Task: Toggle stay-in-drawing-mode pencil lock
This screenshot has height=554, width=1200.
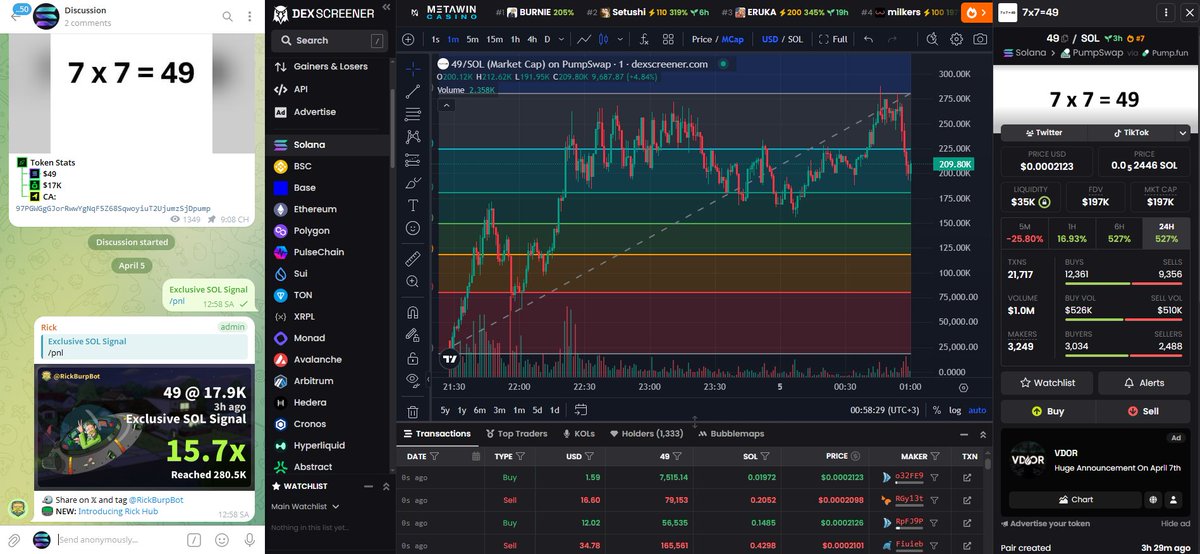Action: (x=414, y=335)
